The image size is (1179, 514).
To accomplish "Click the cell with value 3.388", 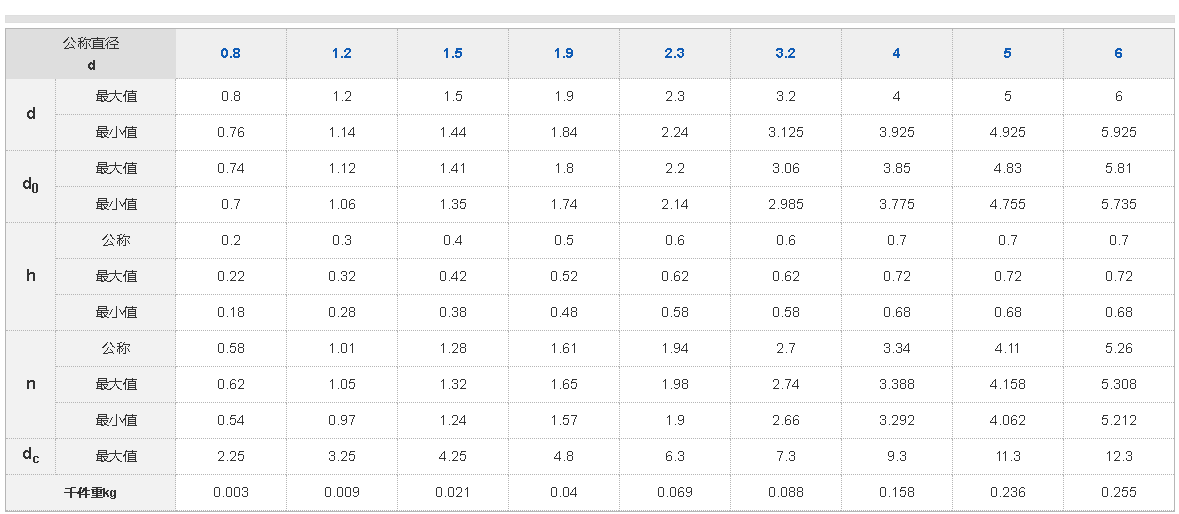I will pos(897,384).
